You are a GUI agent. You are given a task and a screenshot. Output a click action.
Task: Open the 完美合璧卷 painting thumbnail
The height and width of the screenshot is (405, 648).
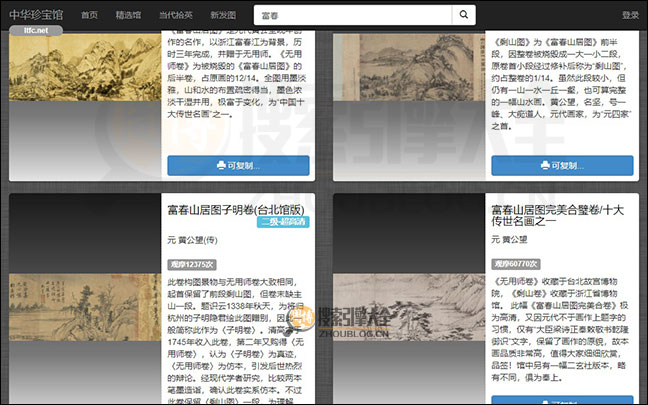coord(409,307)
